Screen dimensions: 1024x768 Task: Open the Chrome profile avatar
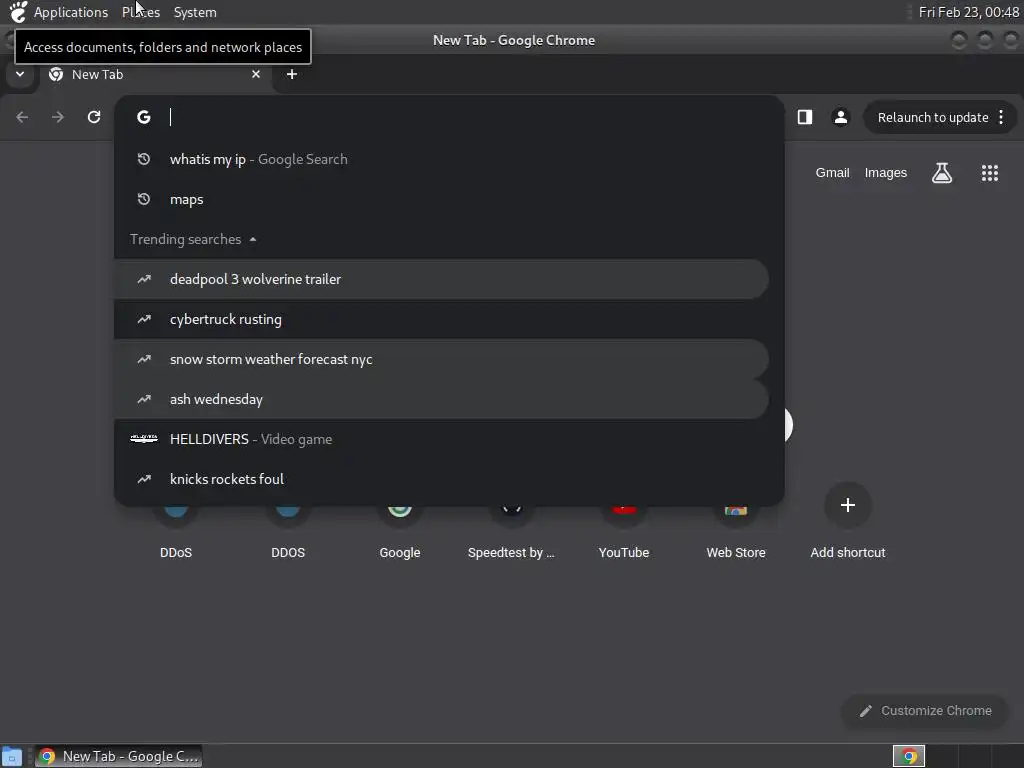tap(840, 117)
